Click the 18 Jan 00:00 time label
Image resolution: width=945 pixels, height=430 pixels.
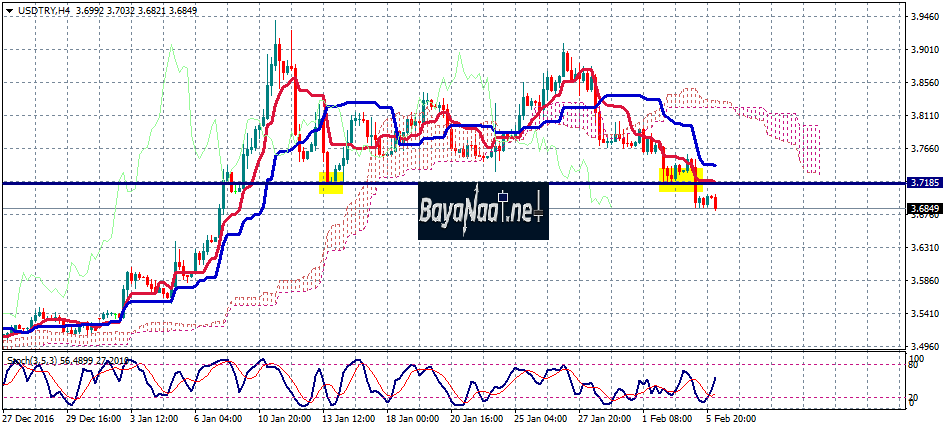(x=411, y=420)
